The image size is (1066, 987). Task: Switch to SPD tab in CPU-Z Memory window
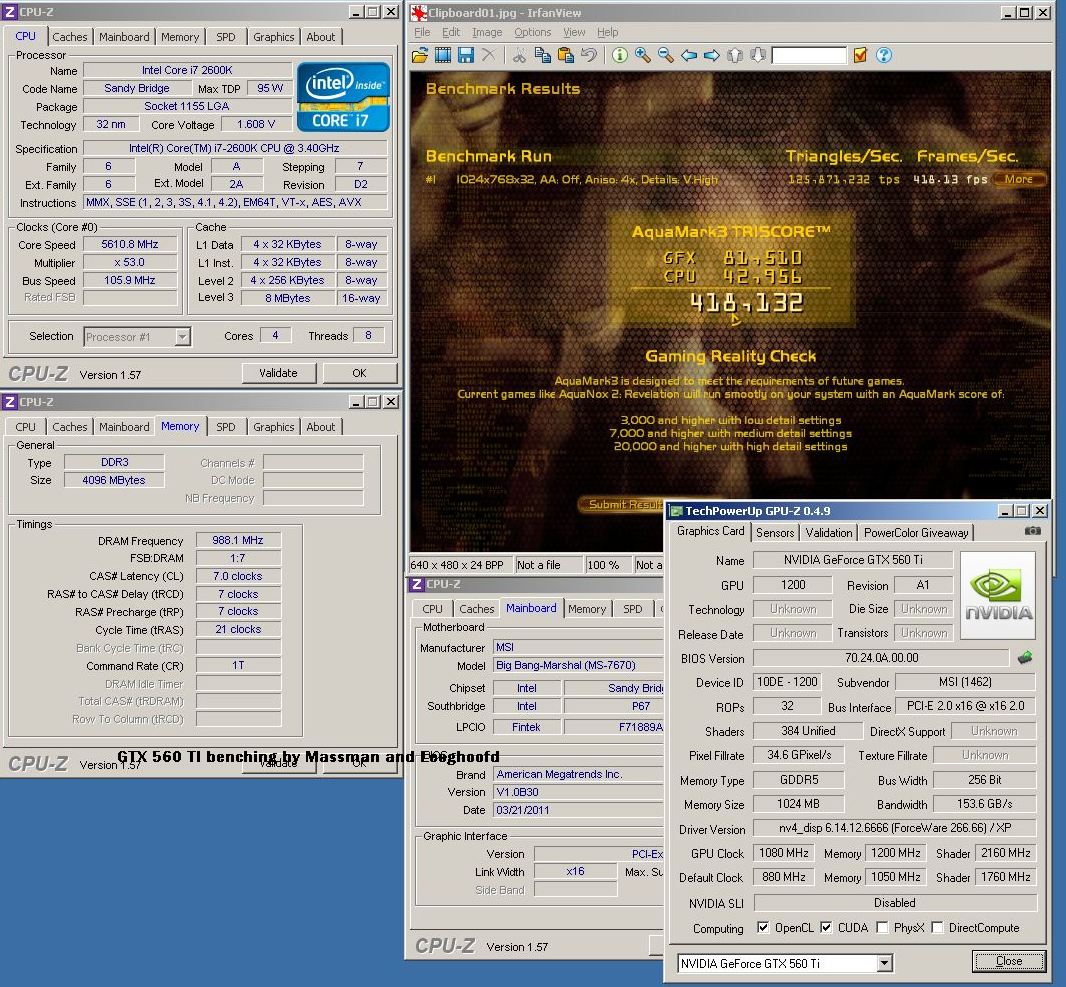(x=226, y=427)
